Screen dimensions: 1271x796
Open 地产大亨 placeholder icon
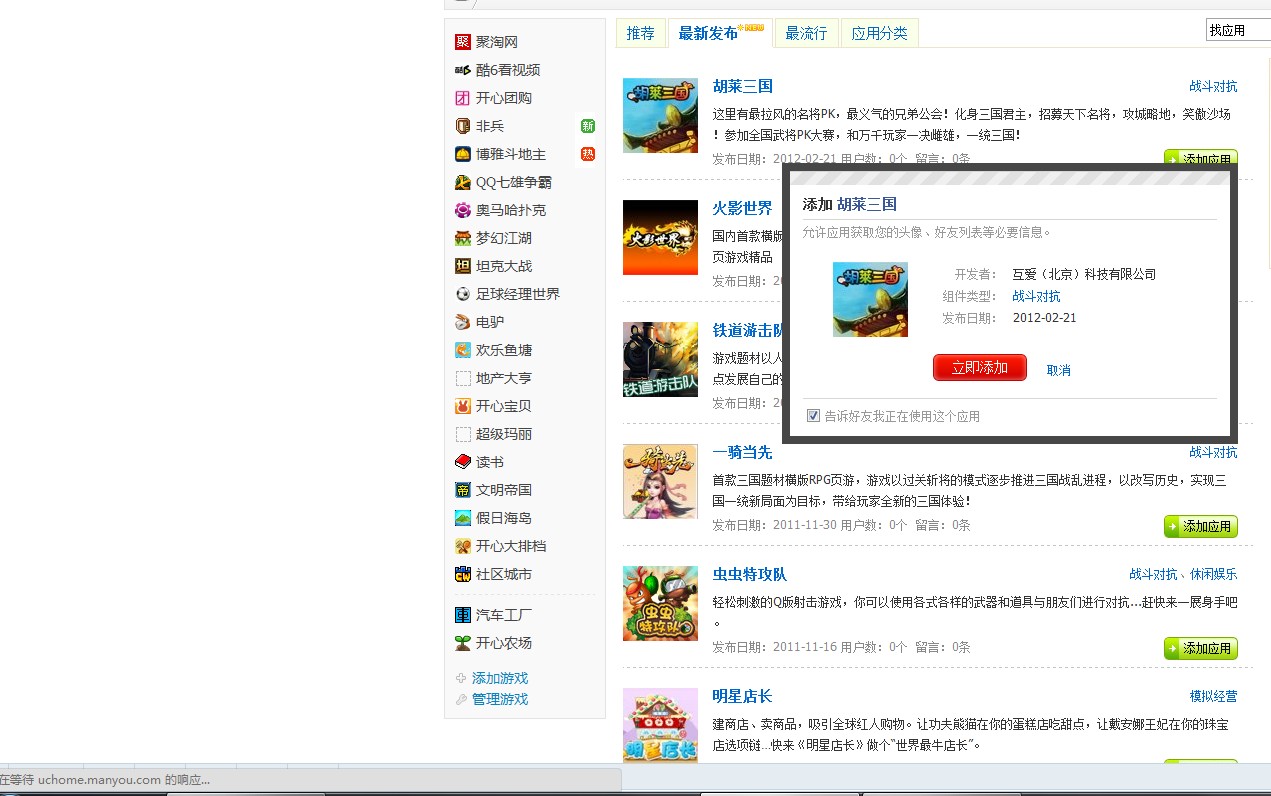462,378
